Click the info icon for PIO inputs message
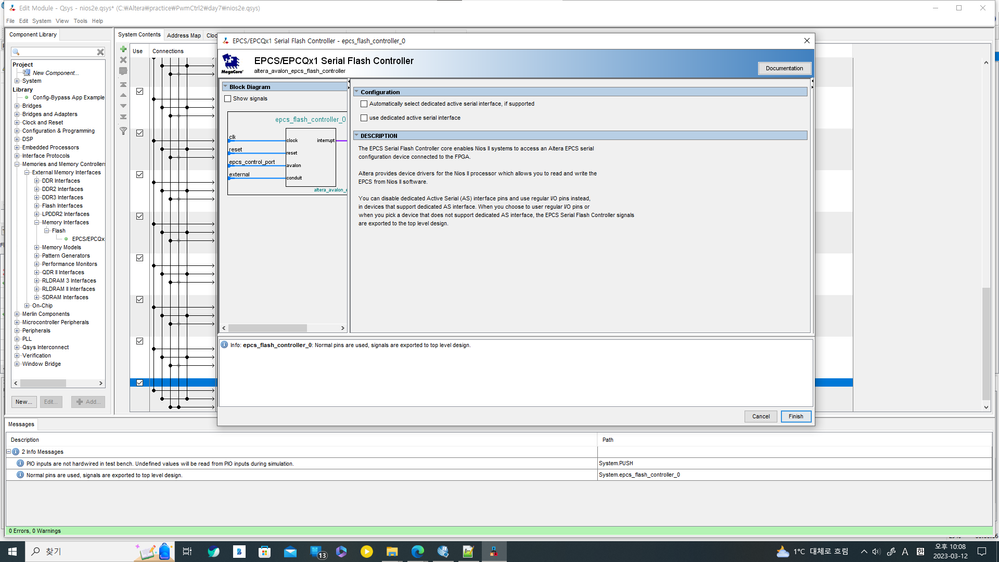The height and width of the screenshot is (562, 999). point(20,463)
